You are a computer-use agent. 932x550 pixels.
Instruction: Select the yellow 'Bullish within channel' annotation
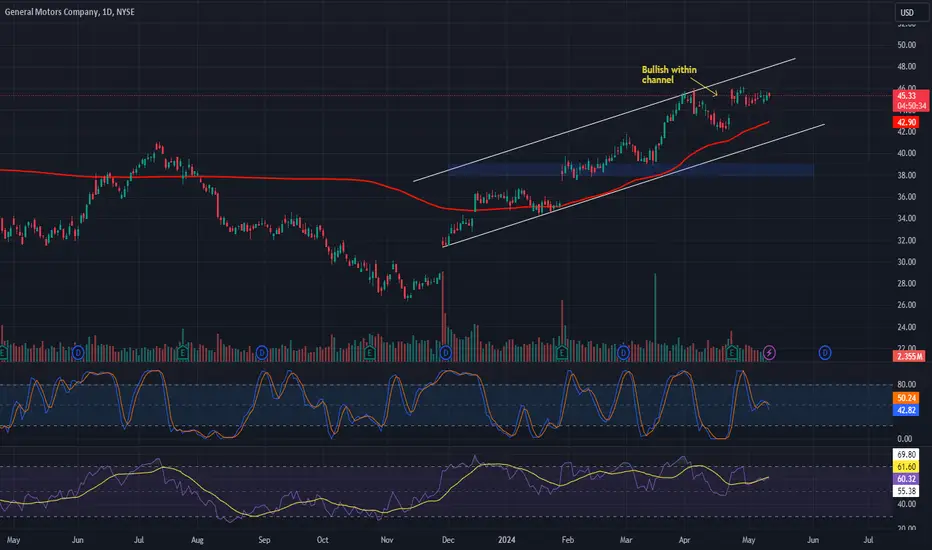(669, 75)
